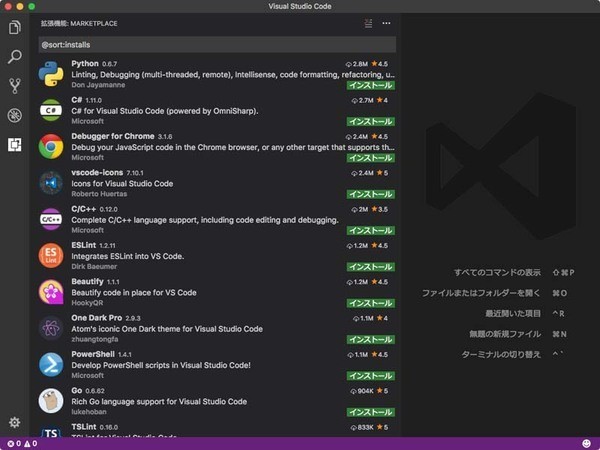Click the C# extension logo
Image resolution: width=600 pixels, height=450 pixels.
51,110
